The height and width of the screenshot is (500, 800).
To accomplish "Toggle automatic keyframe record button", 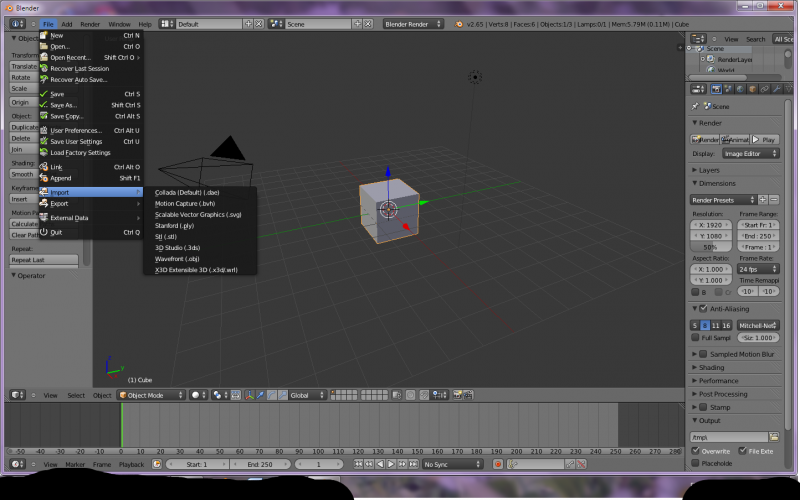I will [498, 464].
